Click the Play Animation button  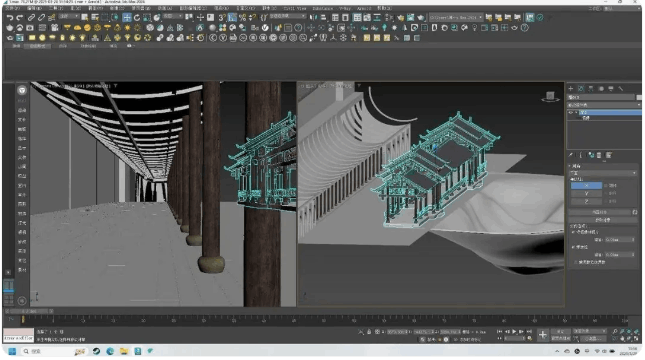click(x=514, y=332)
